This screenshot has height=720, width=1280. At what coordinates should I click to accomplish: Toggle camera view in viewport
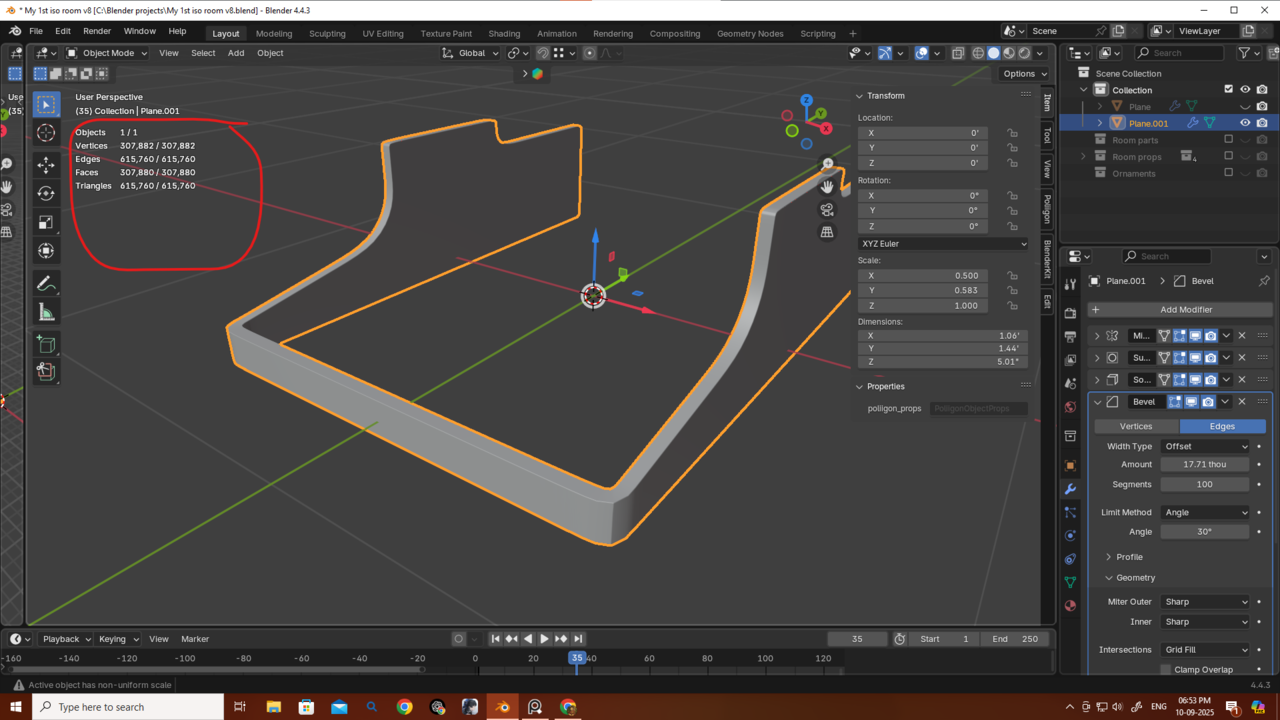pyautogui.click(x=827, y=210)
